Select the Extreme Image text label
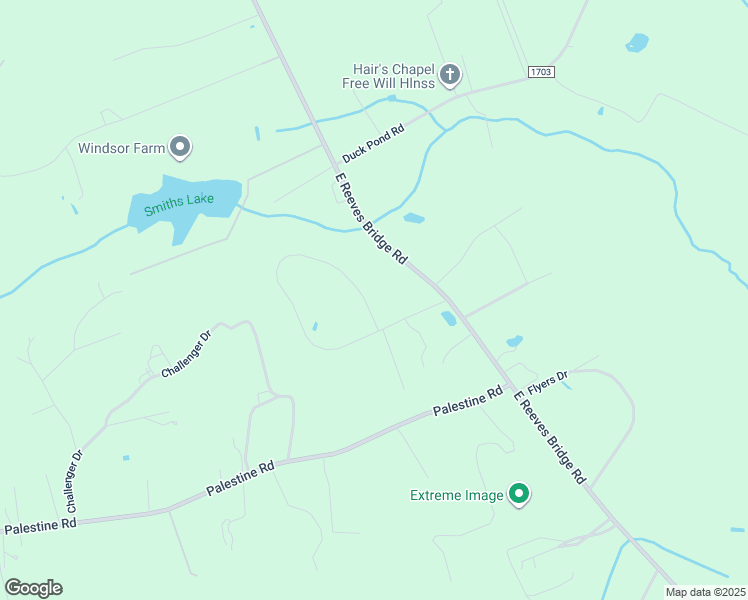Viewport: 748px width, 600px height. click(x=457, y=495)
